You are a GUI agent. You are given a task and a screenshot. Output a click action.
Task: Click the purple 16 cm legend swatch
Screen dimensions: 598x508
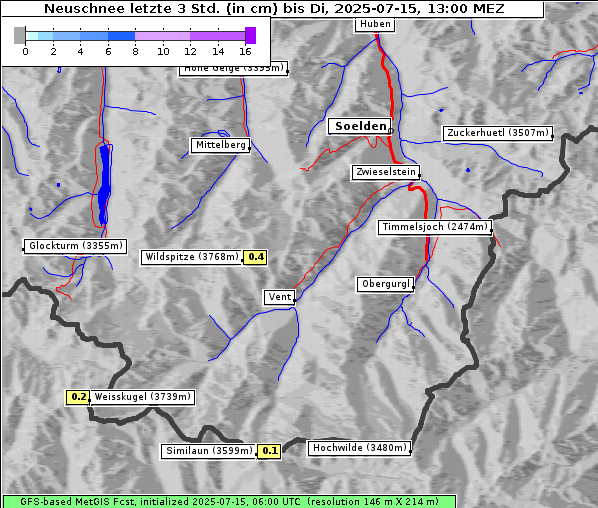click(251, 35)
